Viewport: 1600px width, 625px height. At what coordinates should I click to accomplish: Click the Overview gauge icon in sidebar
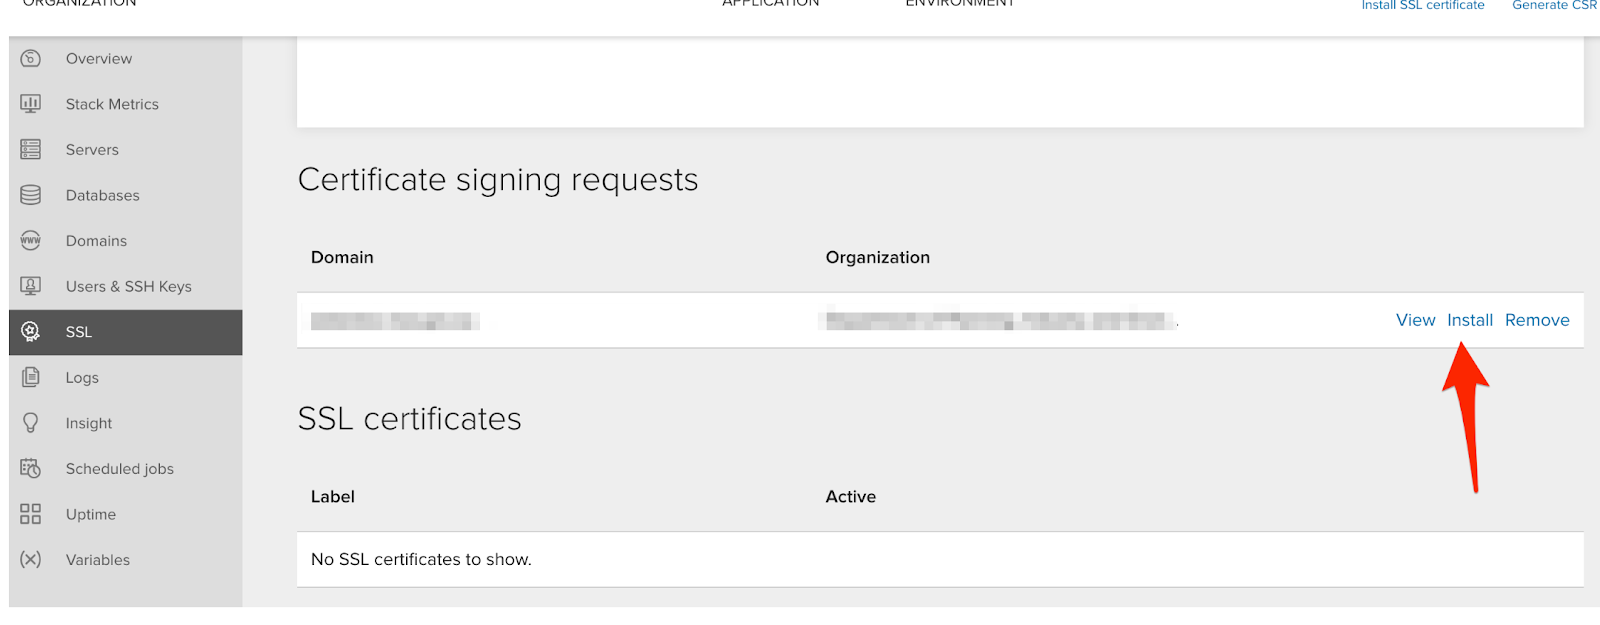31,58
